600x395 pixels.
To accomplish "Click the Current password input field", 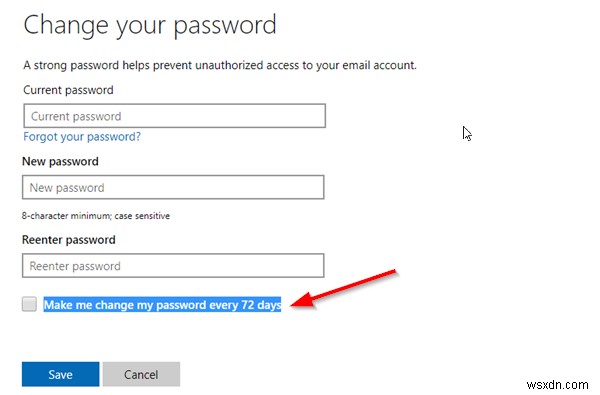I will pos(174,116).
